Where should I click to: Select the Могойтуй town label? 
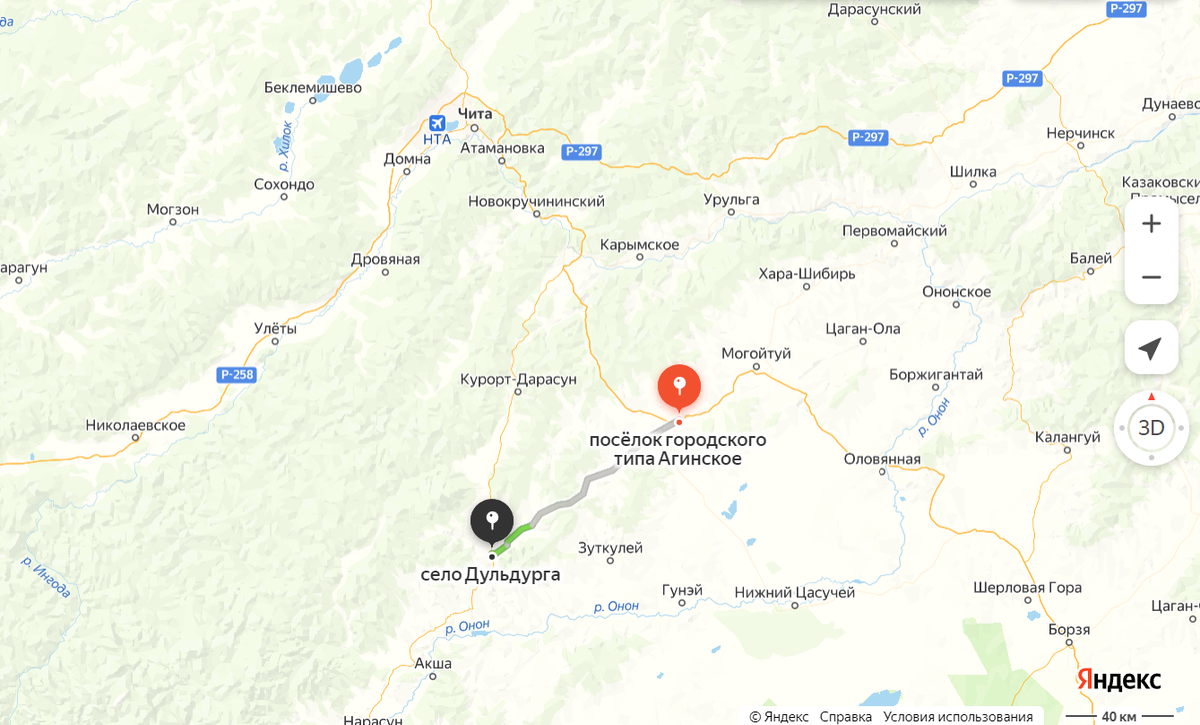757,353
